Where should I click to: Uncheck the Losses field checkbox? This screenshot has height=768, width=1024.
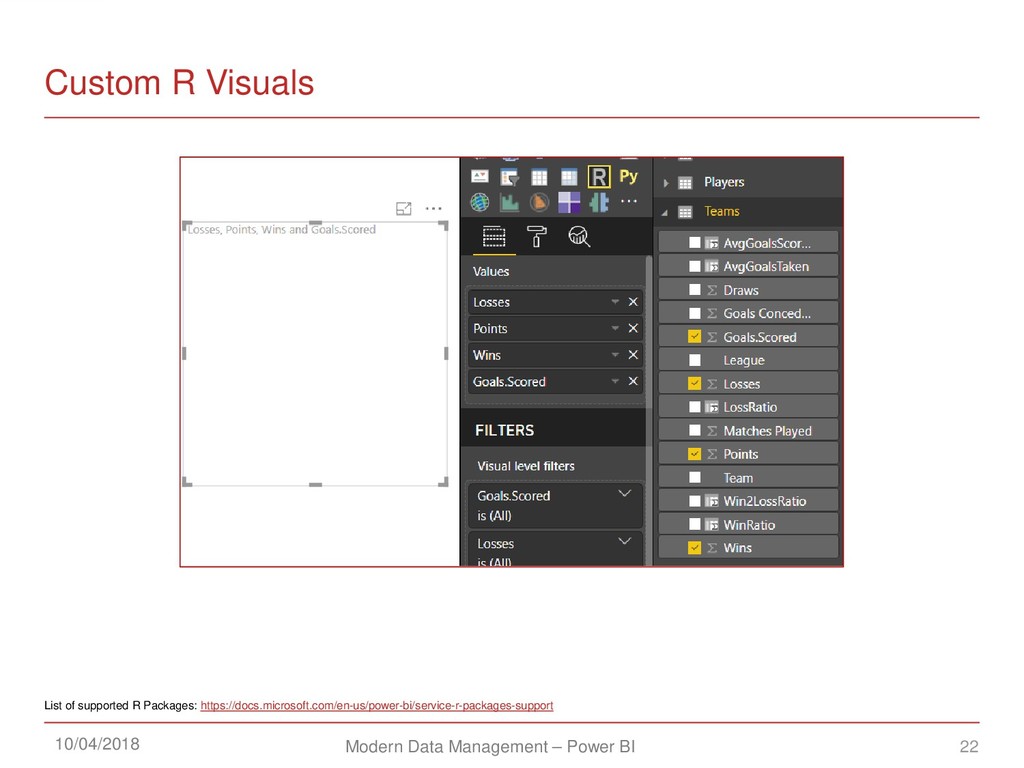695,383
